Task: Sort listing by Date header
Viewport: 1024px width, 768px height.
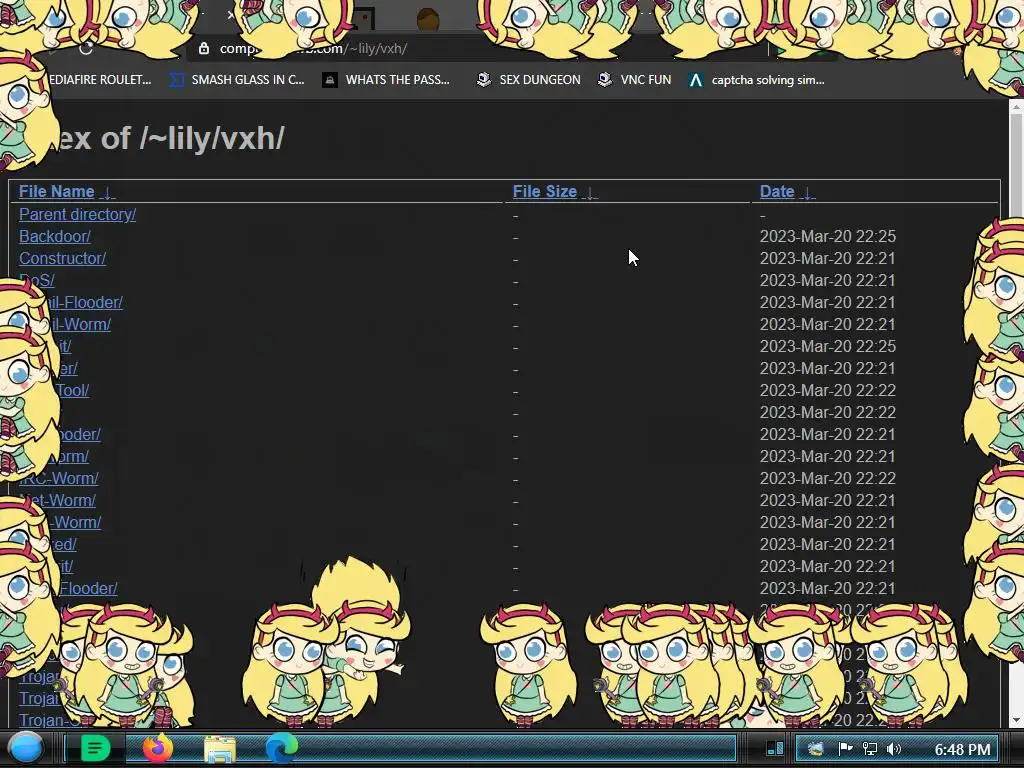Action: tap(777, 191)
